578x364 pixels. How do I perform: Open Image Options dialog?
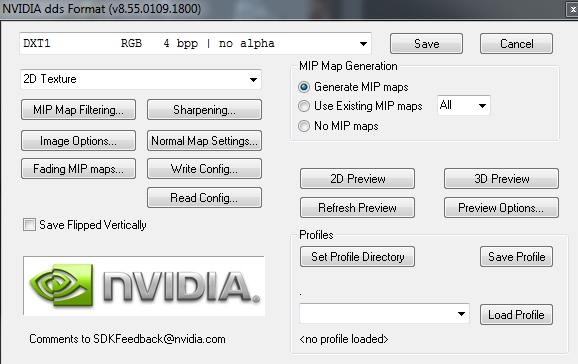(79, 141)
